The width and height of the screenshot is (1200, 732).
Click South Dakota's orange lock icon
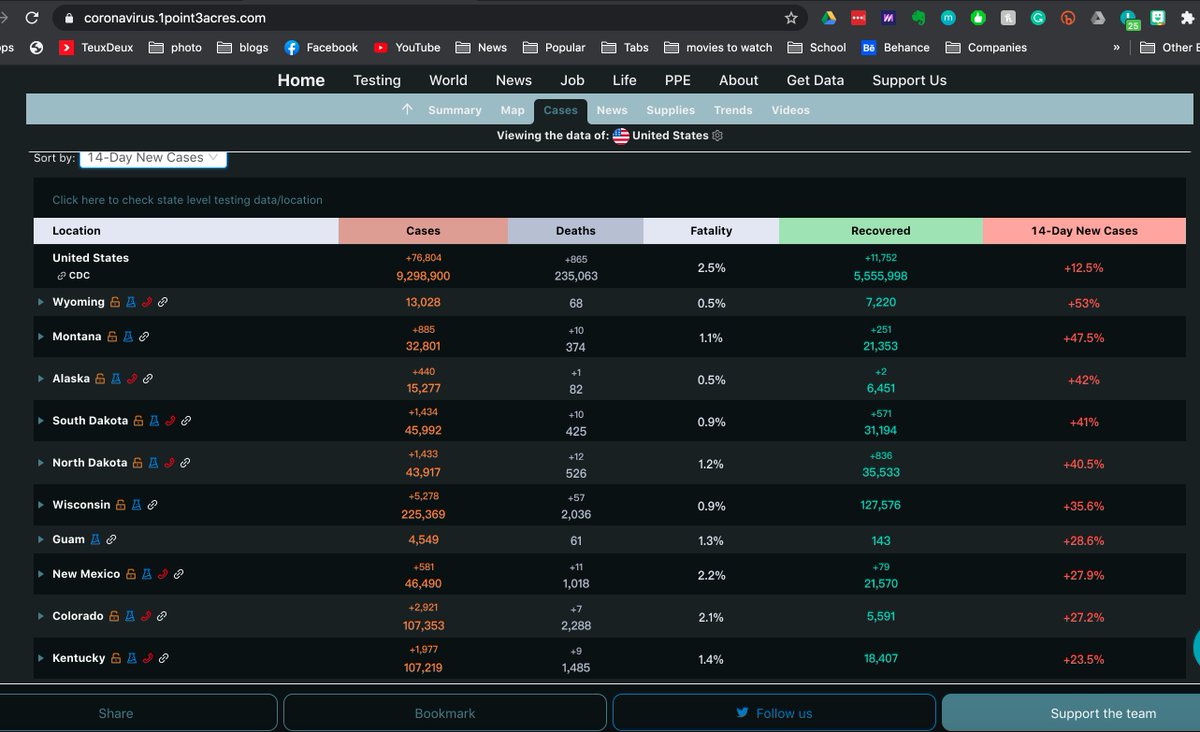pos(138,421)
